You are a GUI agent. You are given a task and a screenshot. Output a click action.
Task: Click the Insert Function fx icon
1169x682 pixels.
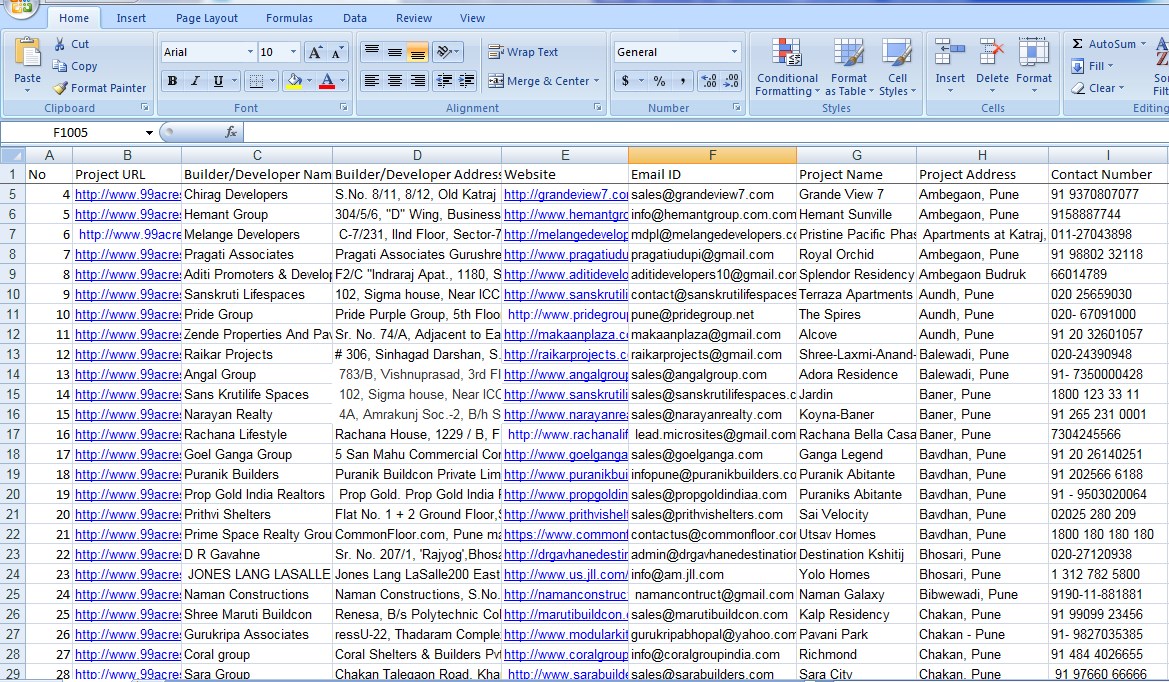click(231, 132)
